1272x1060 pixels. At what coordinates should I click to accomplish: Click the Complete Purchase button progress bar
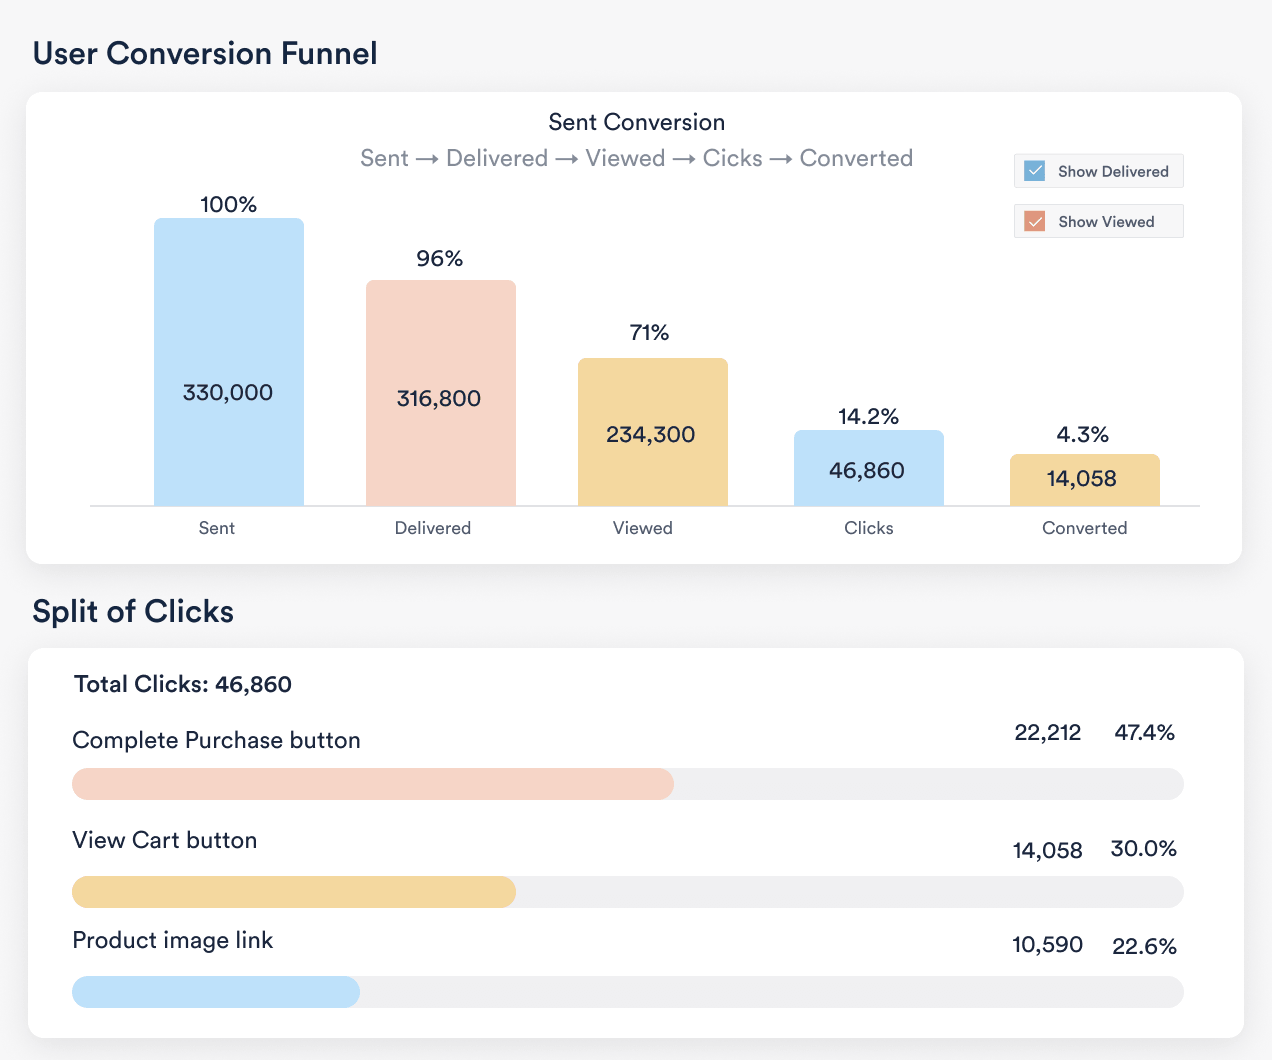coord(628,784)
